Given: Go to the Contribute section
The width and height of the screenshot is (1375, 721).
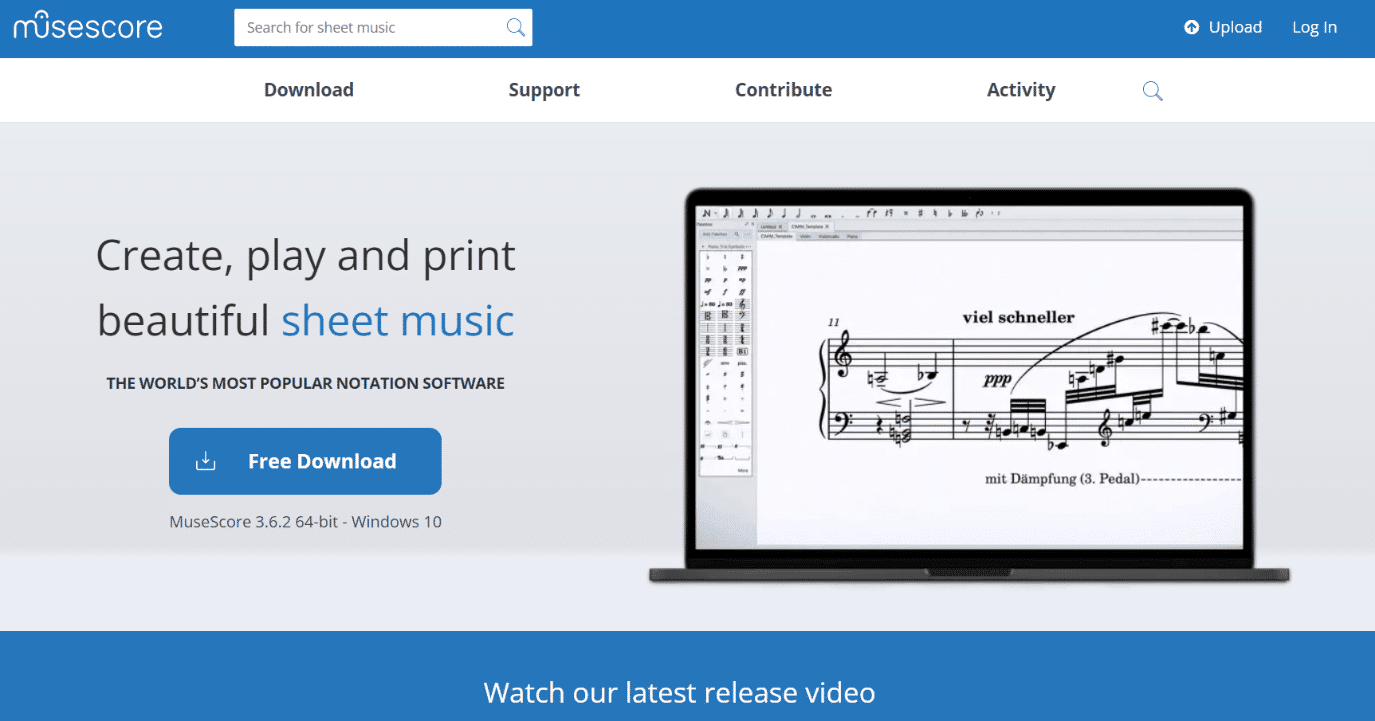Looking at the screenshot, I should (x=783, y=90).
